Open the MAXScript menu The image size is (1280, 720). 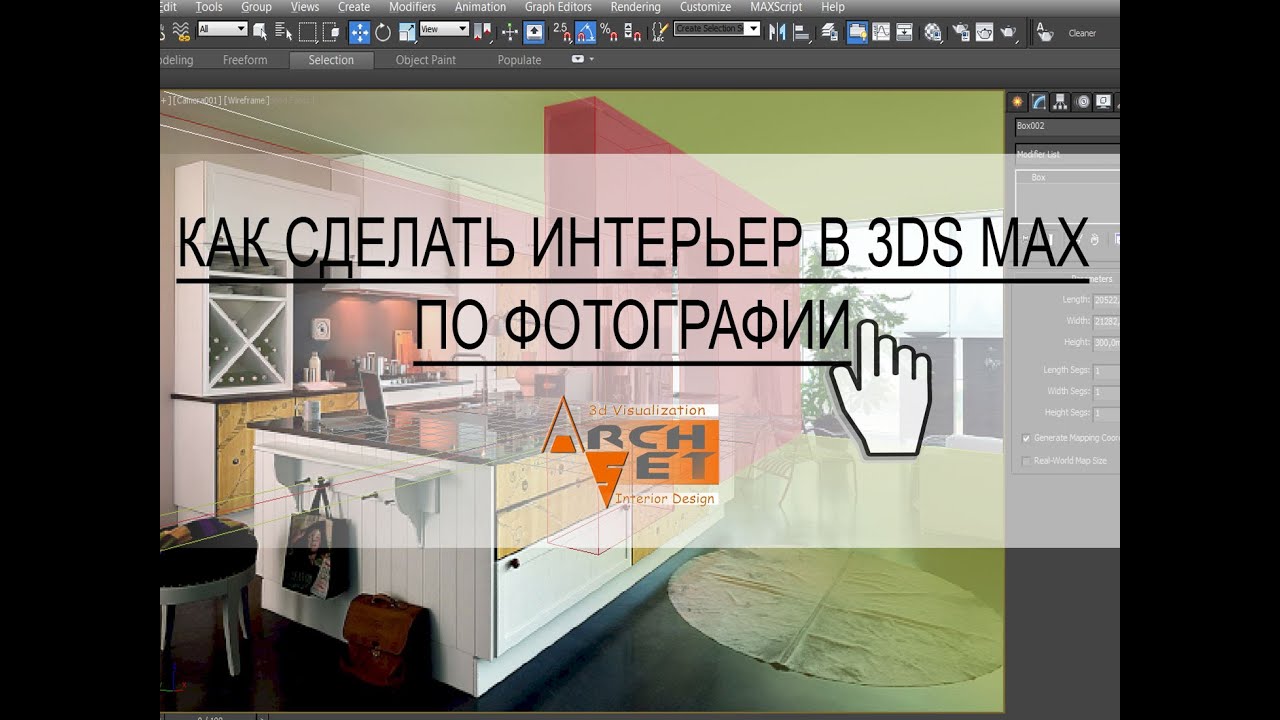(x=776, y=7)
